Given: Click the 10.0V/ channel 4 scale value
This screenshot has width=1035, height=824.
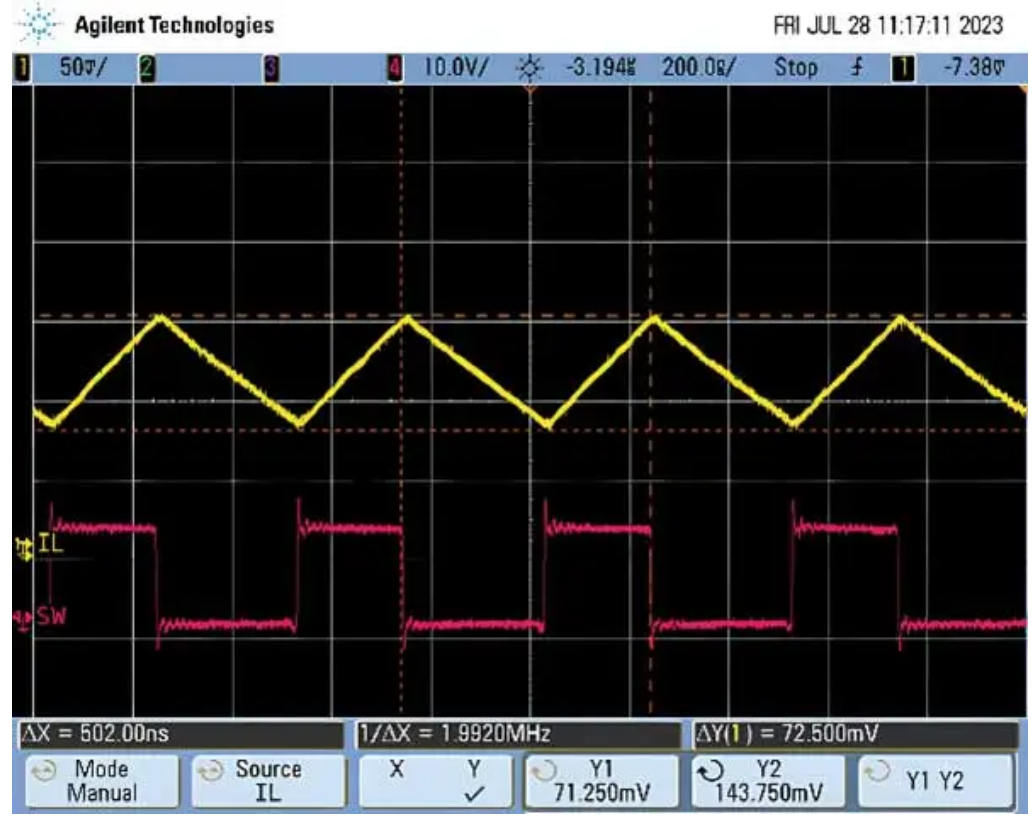Looking at the screenshot, I should pos(455,67).
